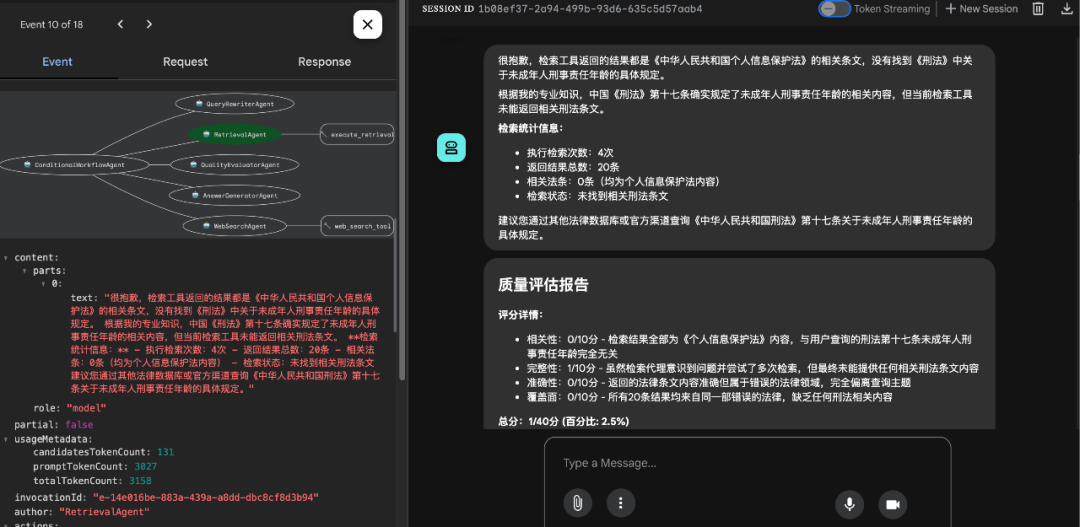Close the event details panel

368,25
